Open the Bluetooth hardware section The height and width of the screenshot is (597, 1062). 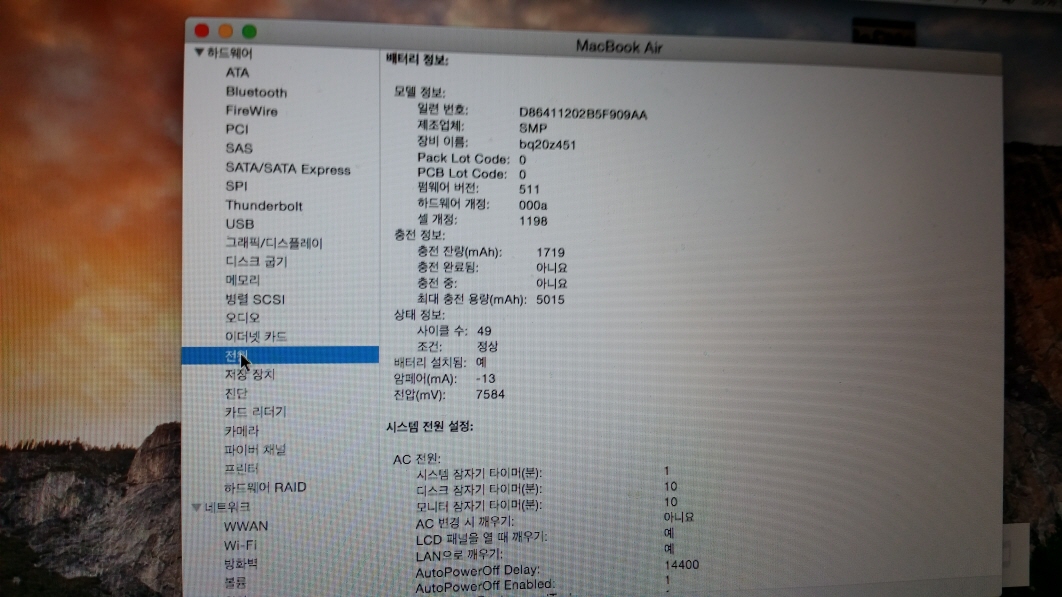point(256,92)
